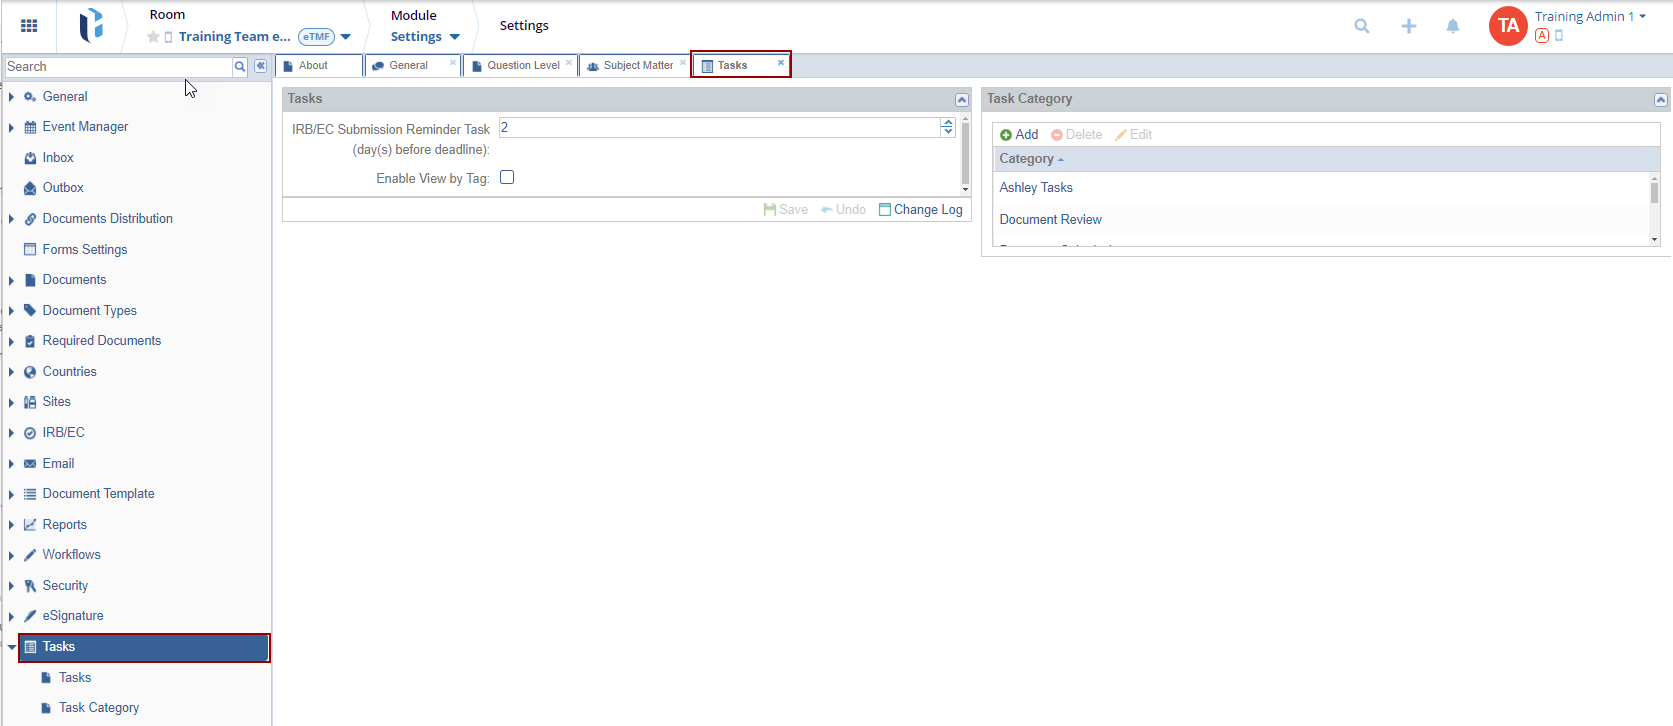Screen dimensions: 1673x726
Task: Click the search magnifier in top bar
Action: tap(1361, 26)
